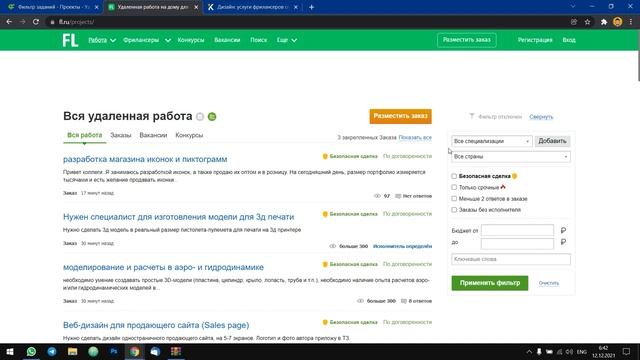
Task: Switch to Конкурсы tab below heading
Action: click(189, 135)
